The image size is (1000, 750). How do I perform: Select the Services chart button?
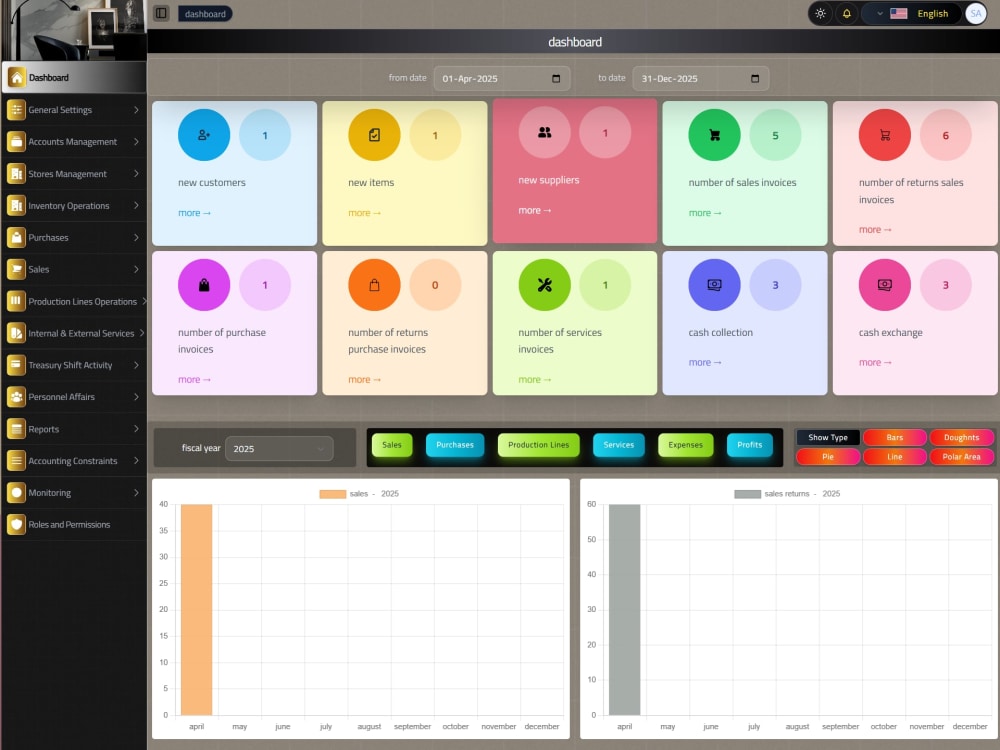[619, 445]
